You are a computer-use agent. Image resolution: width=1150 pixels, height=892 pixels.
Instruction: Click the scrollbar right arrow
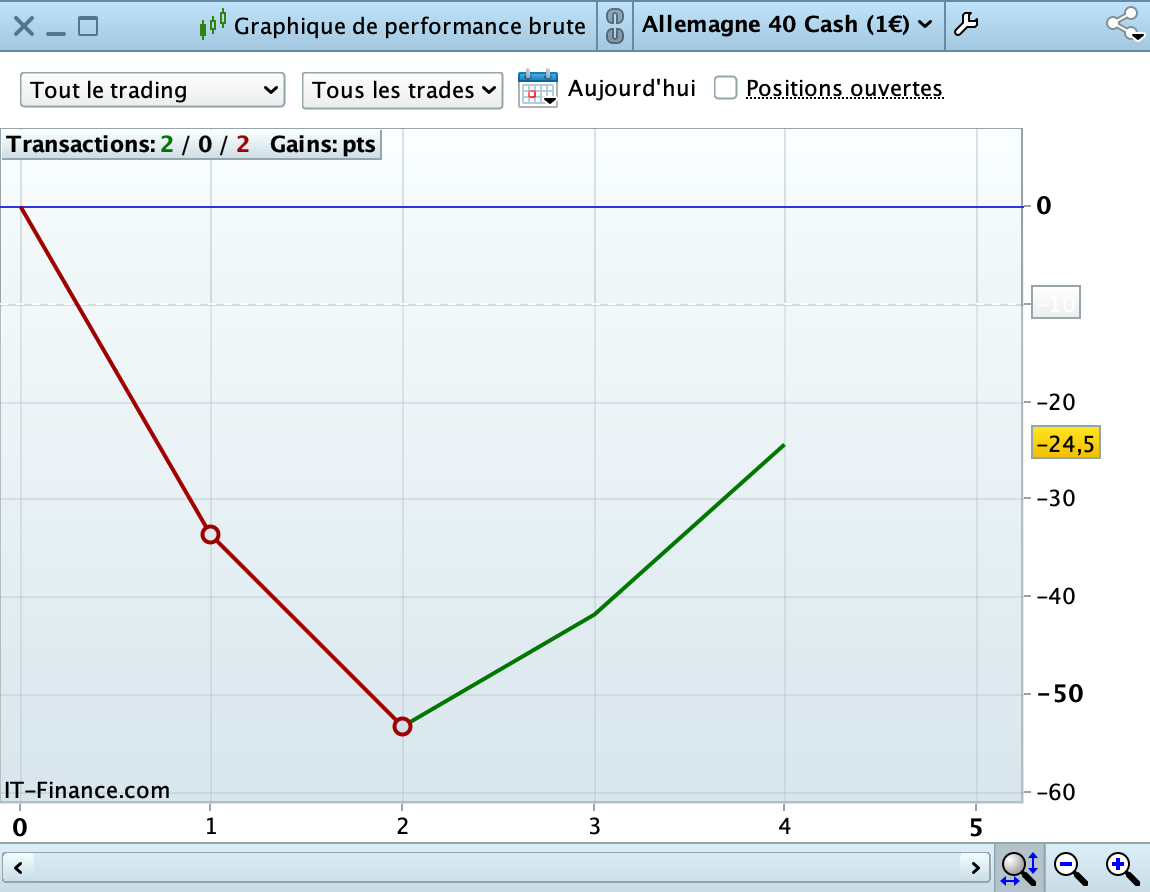(x=975, y=869)
